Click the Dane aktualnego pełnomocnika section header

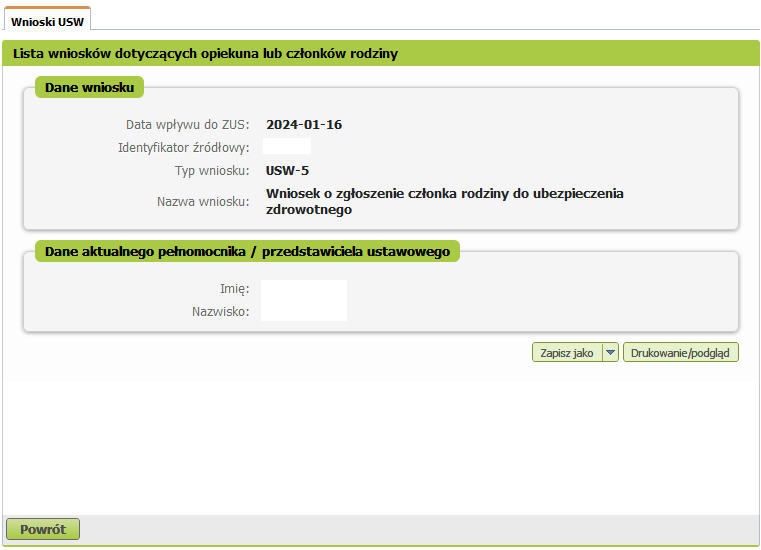(x=248, y=251)
